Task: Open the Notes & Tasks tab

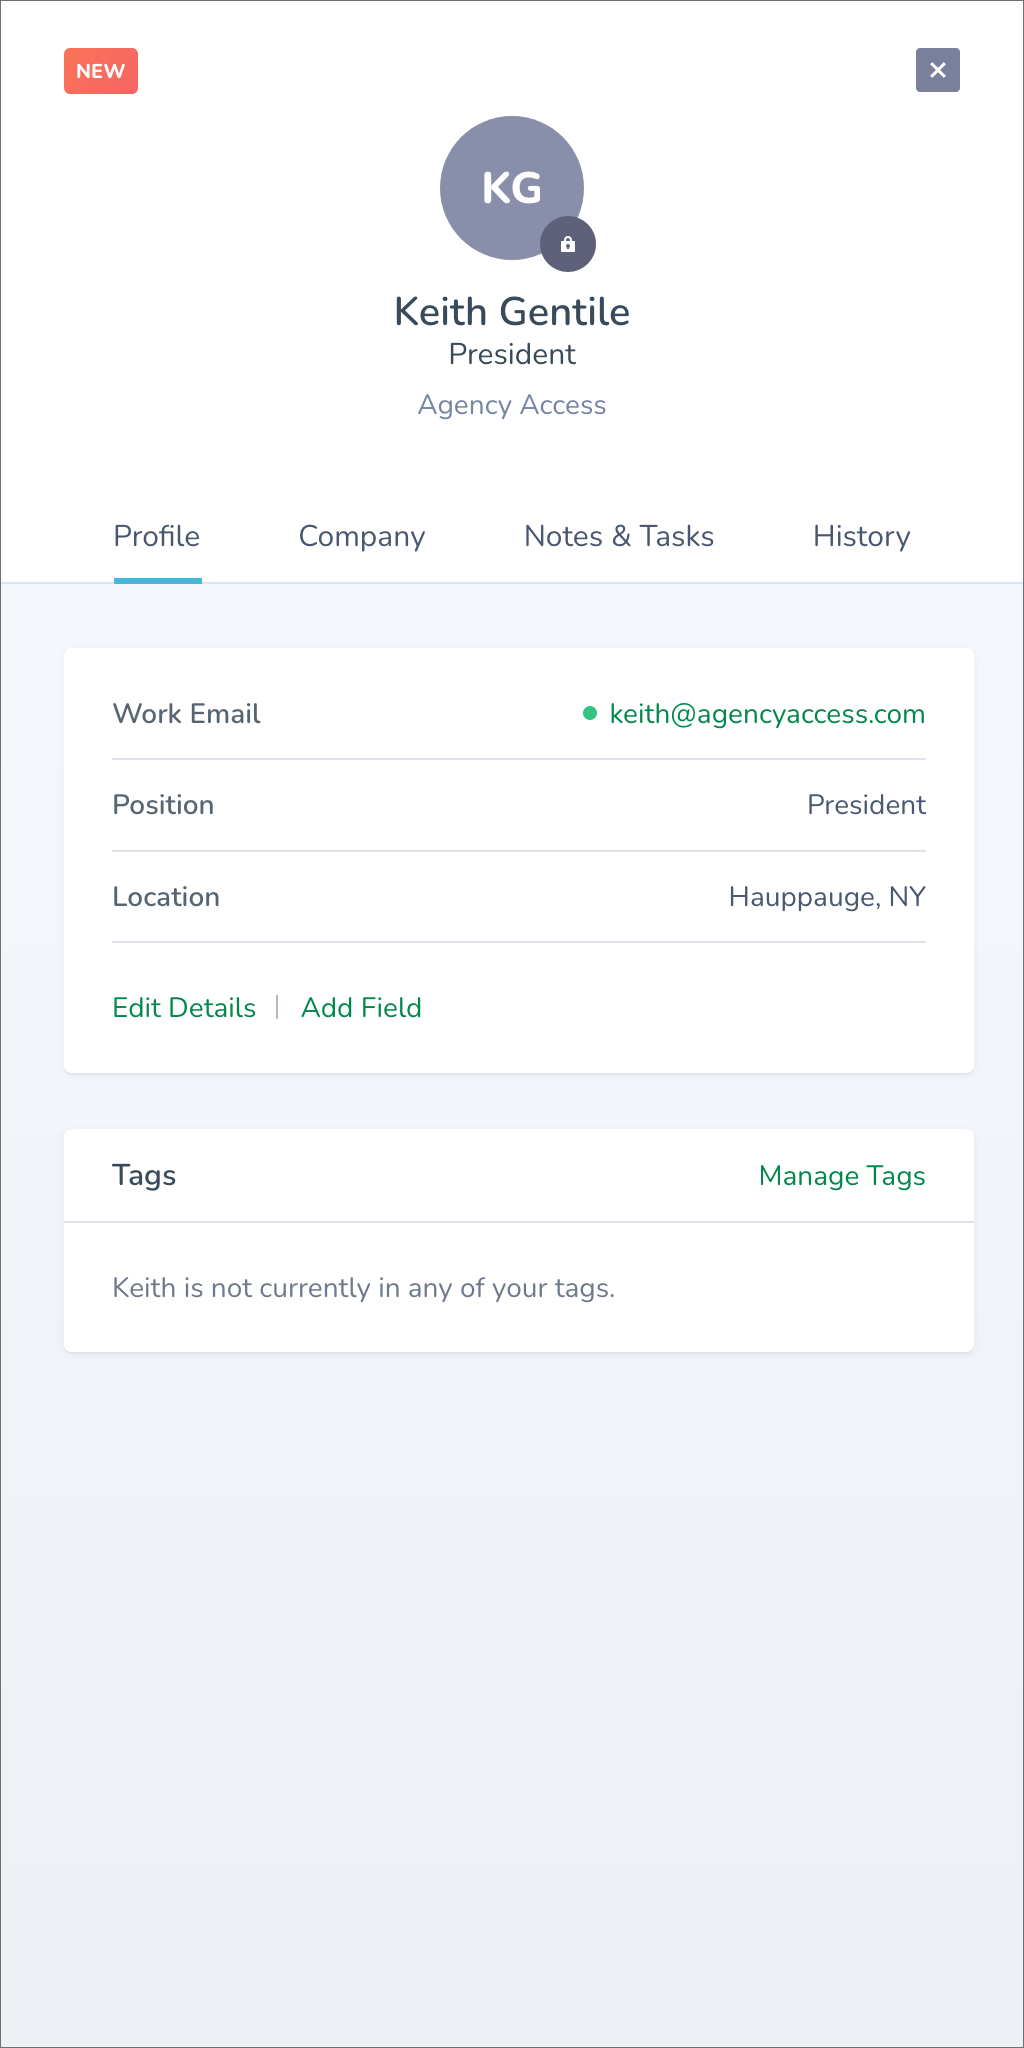Action: pos(619,537)
